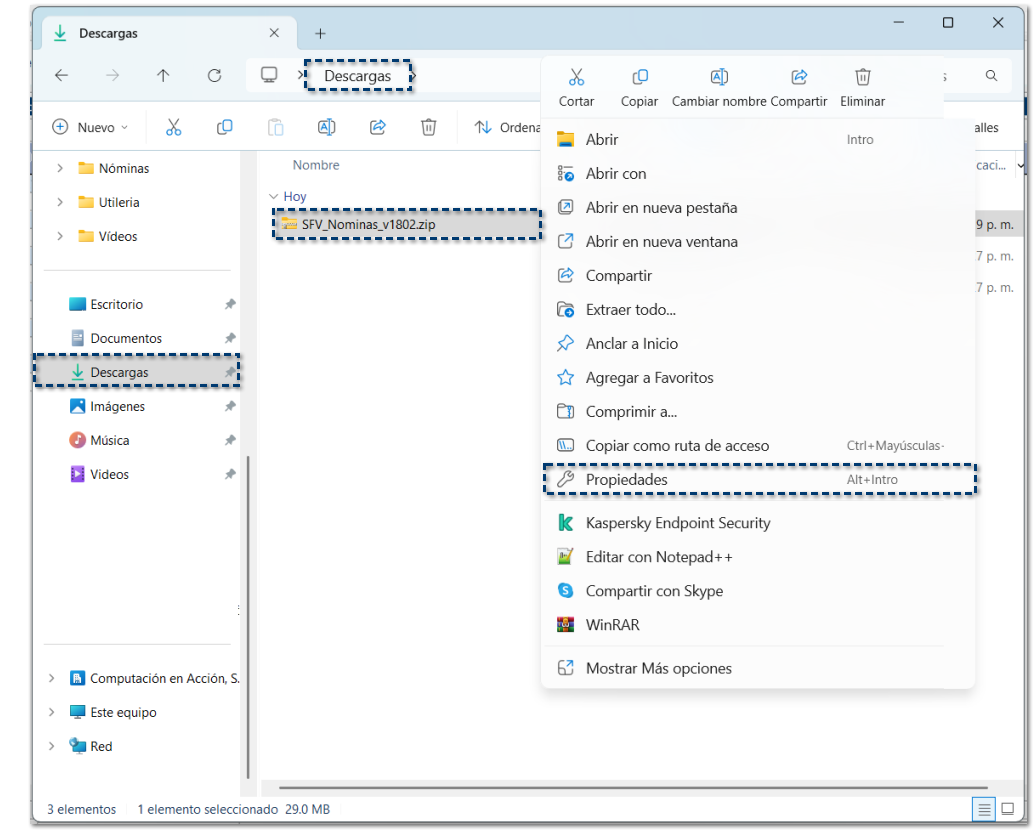Screen dimensions: 1036x833
Task: Click the Cortar scissors icon in context menu
Action: pos(576,77)
